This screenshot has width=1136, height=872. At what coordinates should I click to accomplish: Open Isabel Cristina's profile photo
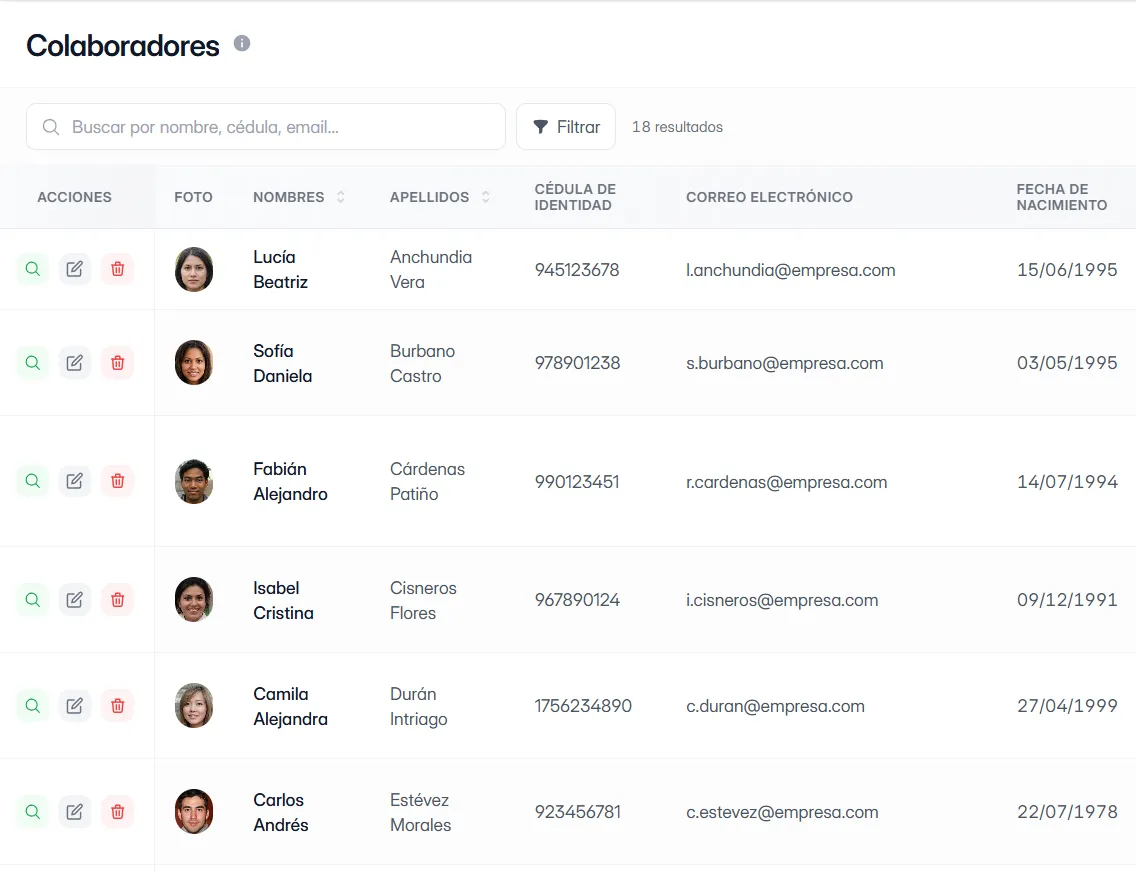(194, 600)
